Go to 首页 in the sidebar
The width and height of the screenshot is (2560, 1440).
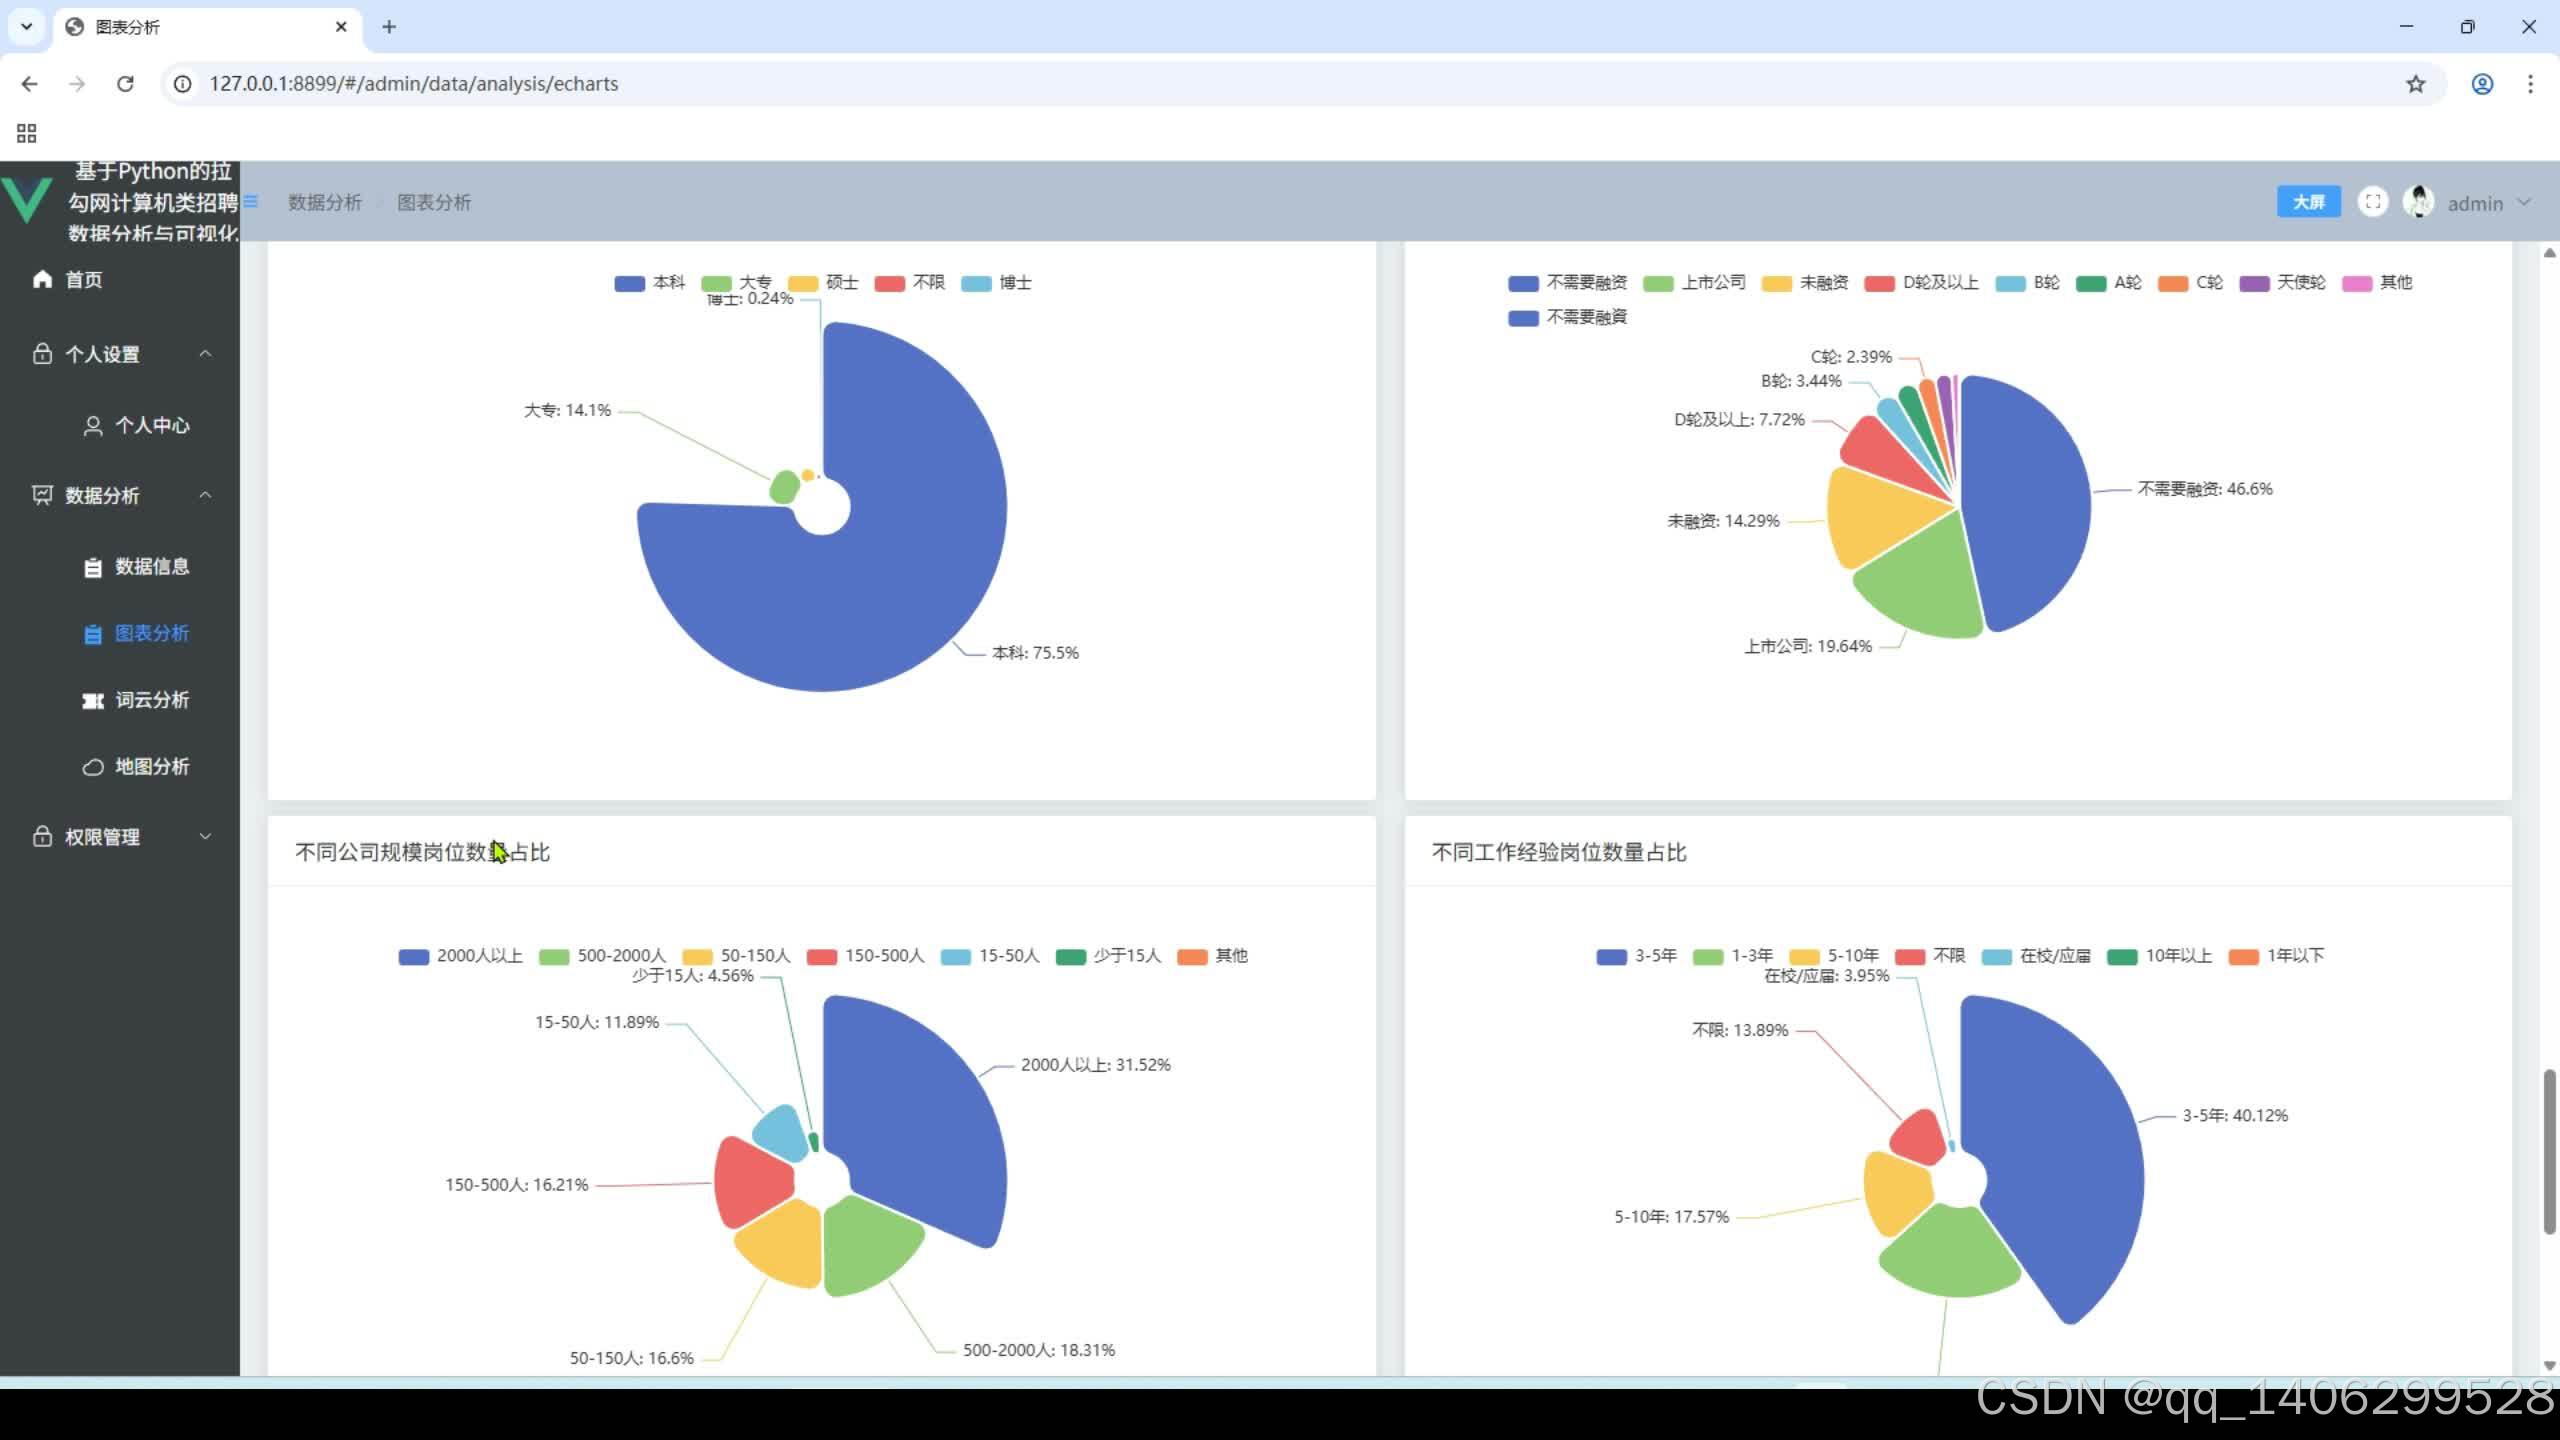[x=120, y=280]
